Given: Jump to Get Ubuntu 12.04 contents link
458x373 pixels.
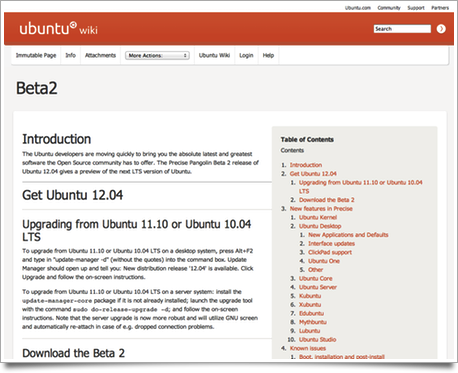Looking at the screenshot, I should pos(313,174).
